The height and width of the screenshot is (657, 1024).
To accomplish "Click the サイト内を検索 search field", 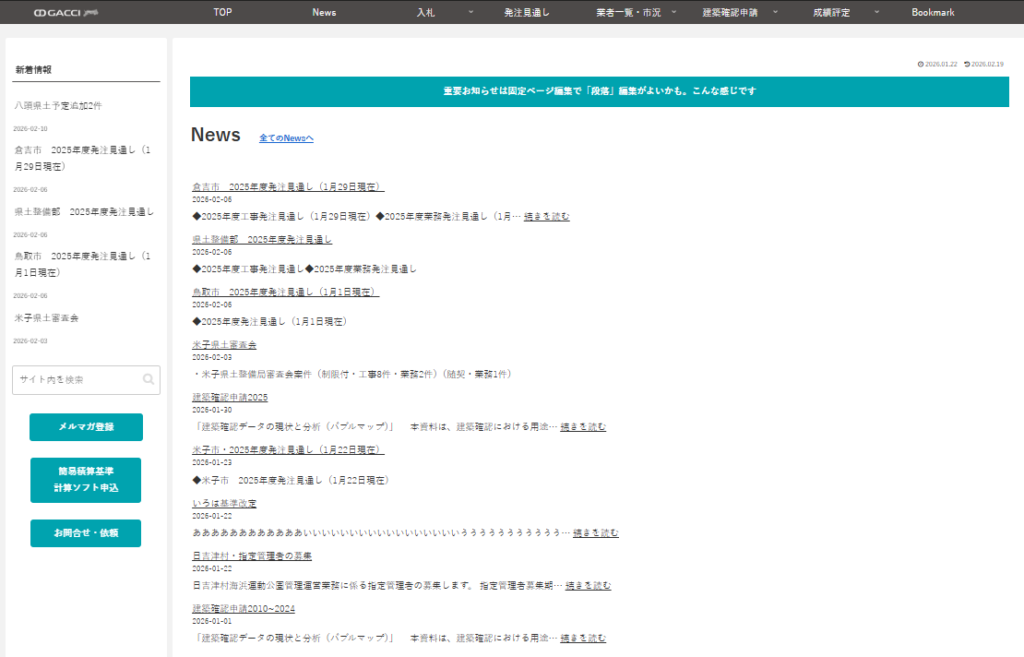I will click(x=76, y=380).
